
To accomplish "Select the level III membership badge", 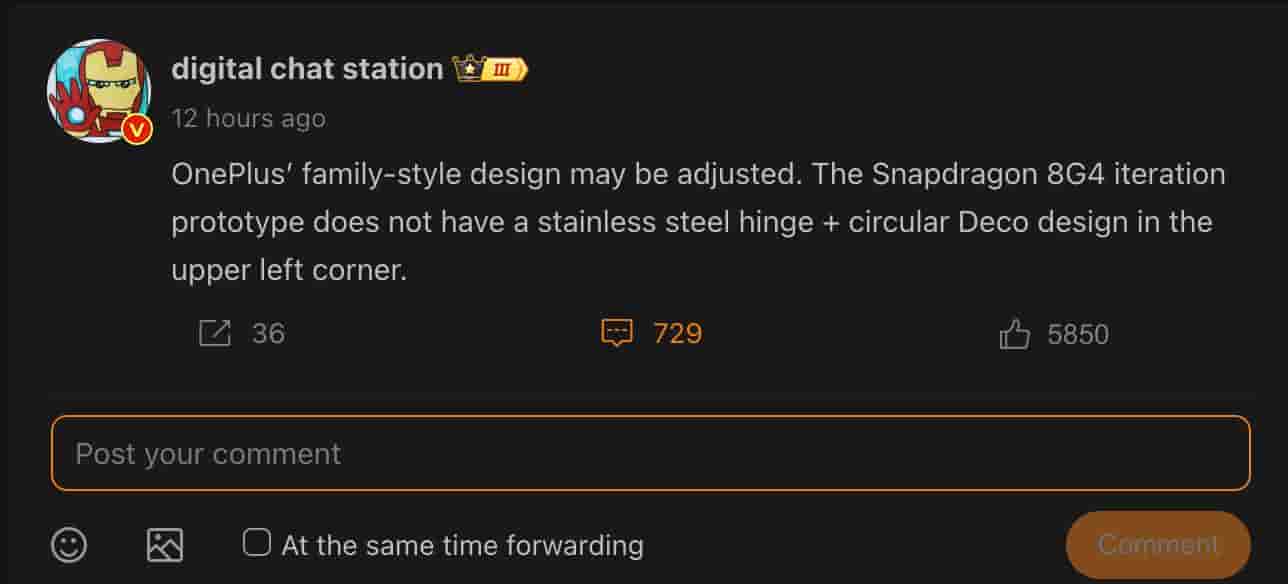I will (502, 69).
